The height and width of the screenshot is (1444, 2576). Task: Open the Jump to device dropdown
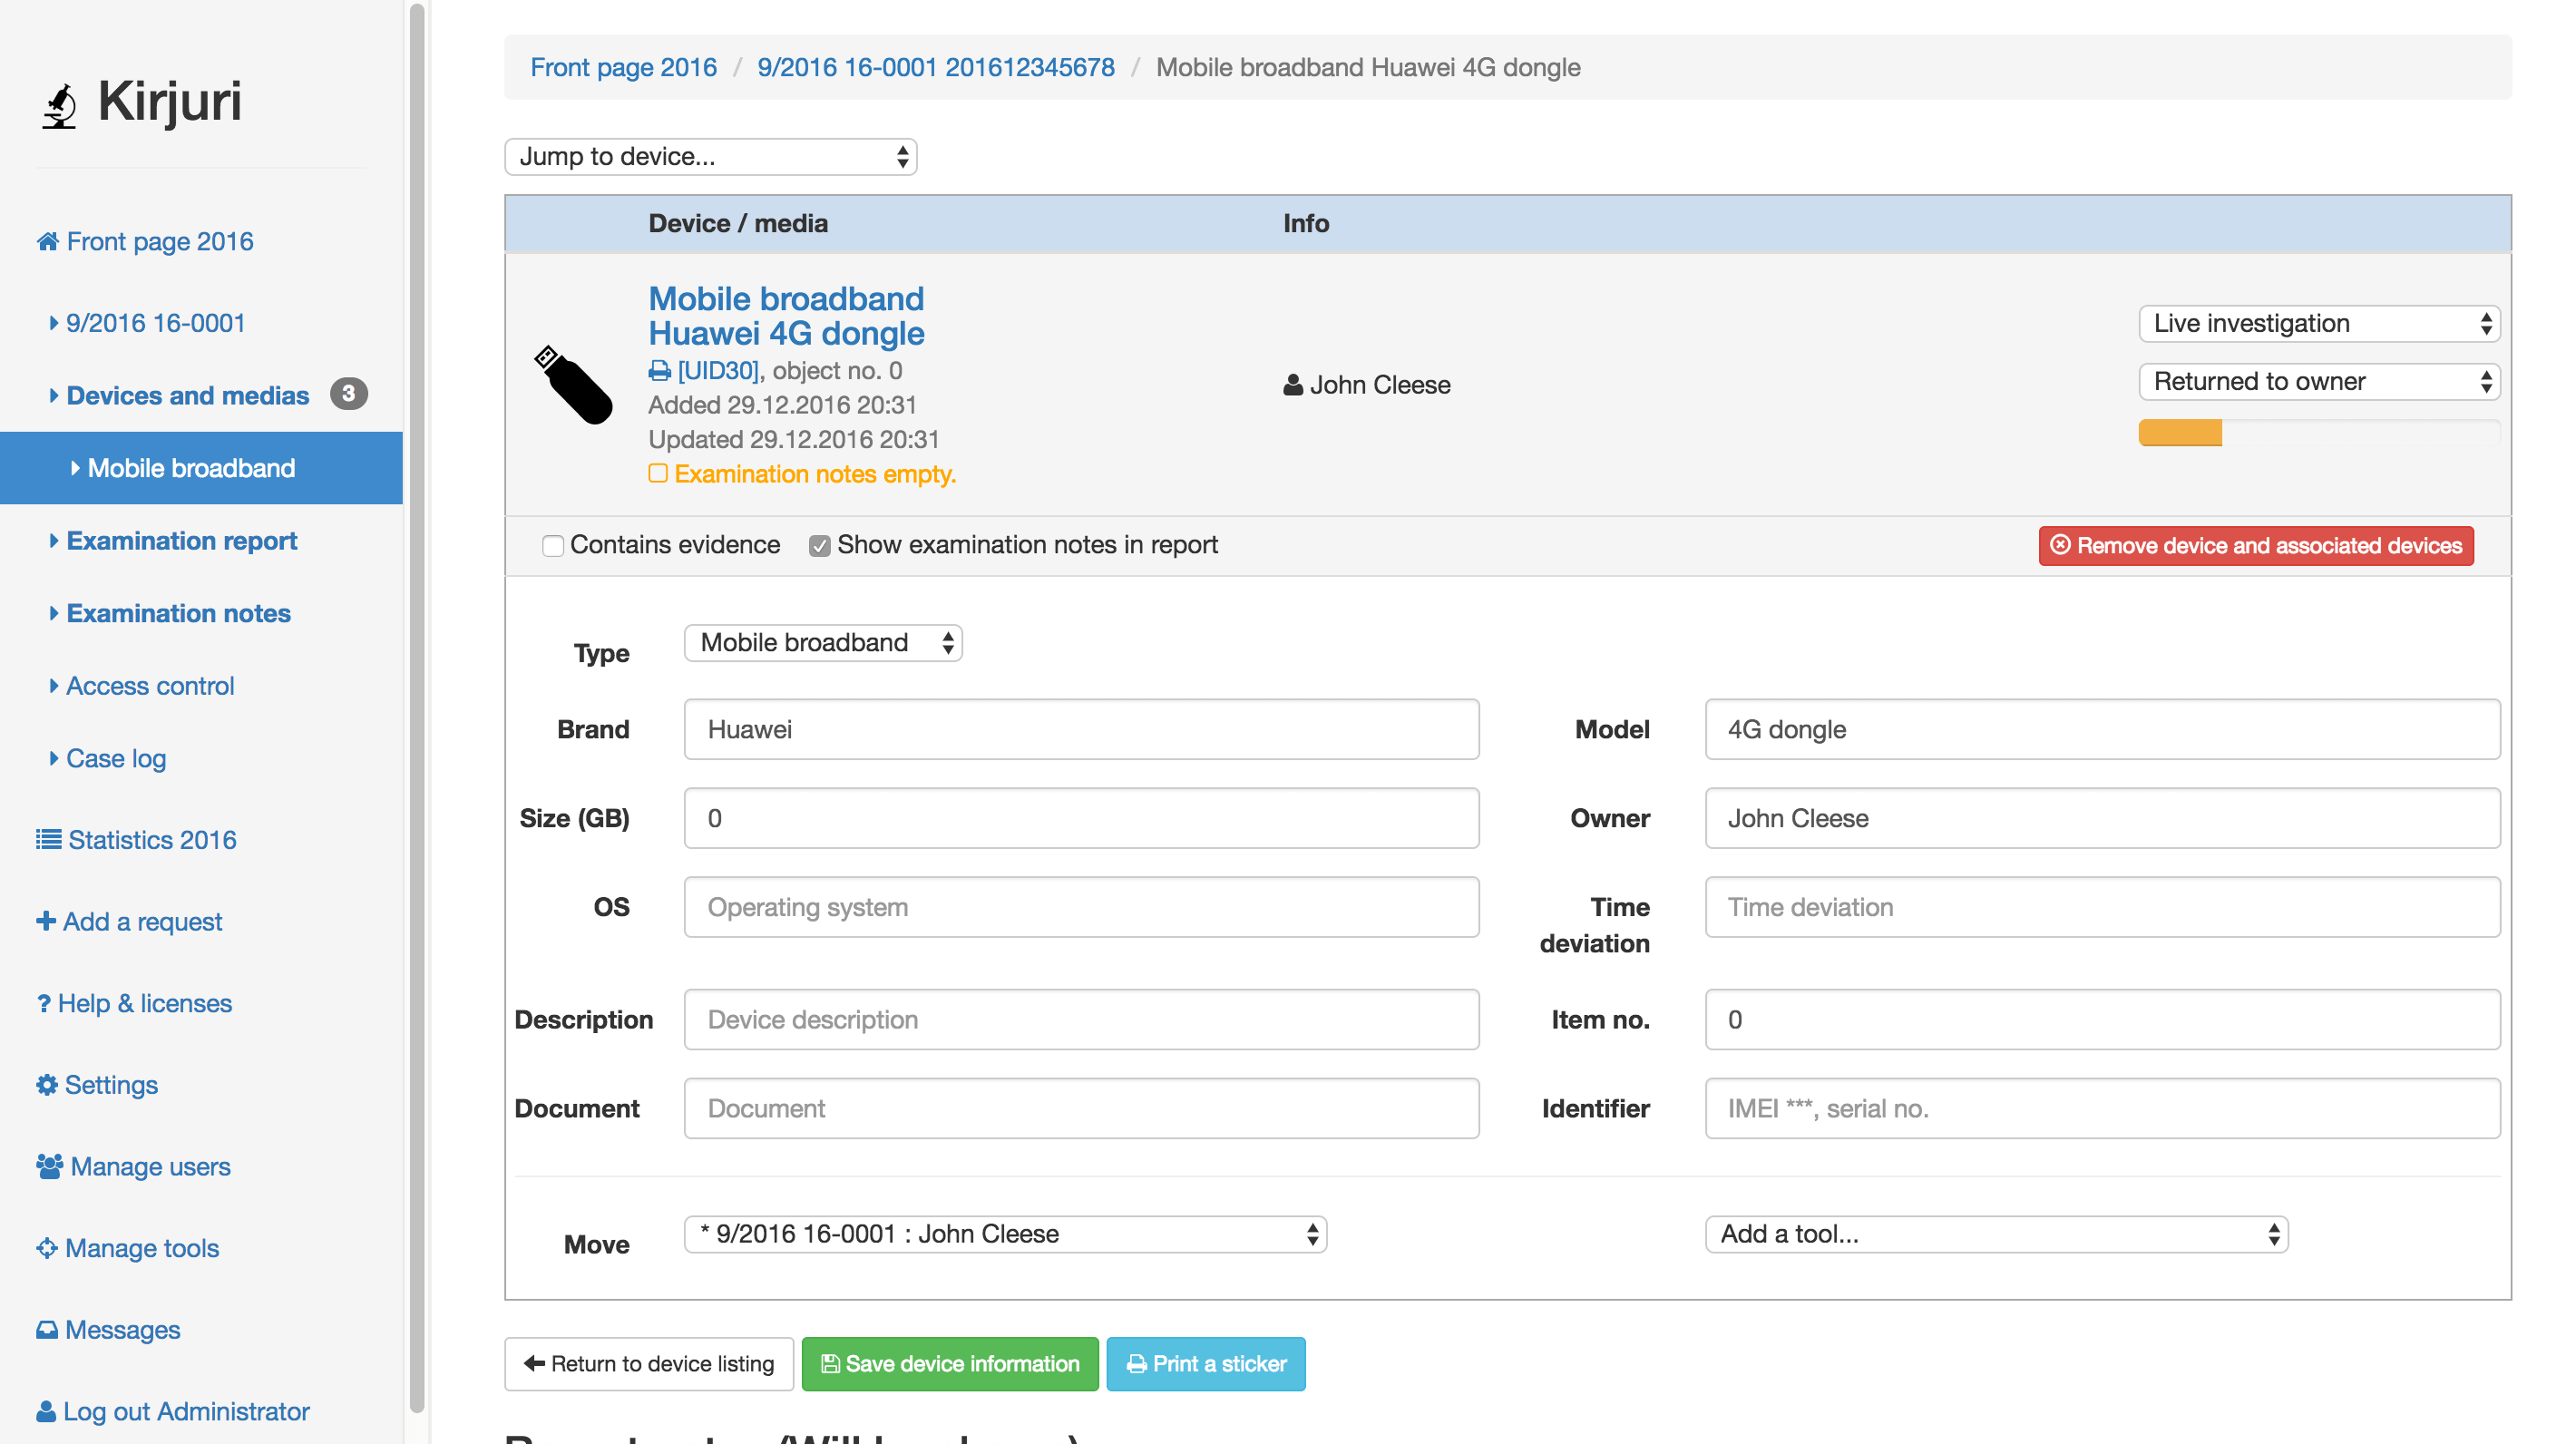tap(710, 157)
